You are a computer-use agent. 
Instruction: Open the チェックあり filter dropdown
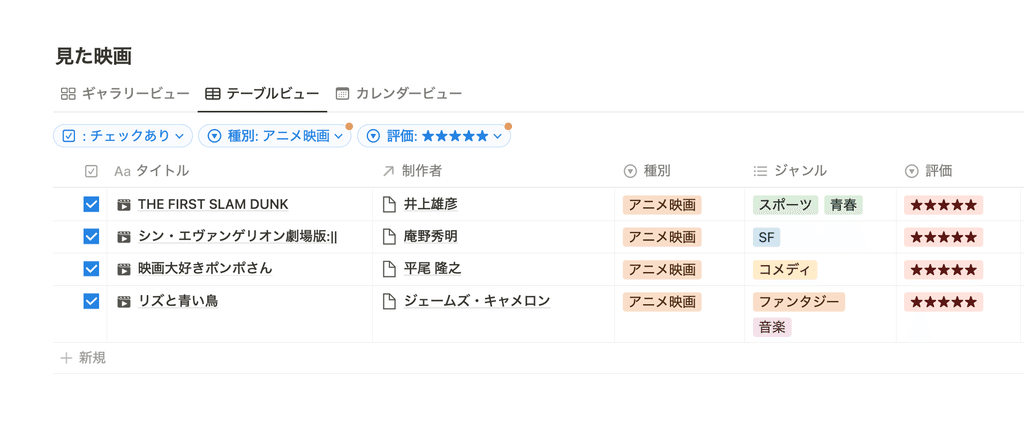pos(123,136)
